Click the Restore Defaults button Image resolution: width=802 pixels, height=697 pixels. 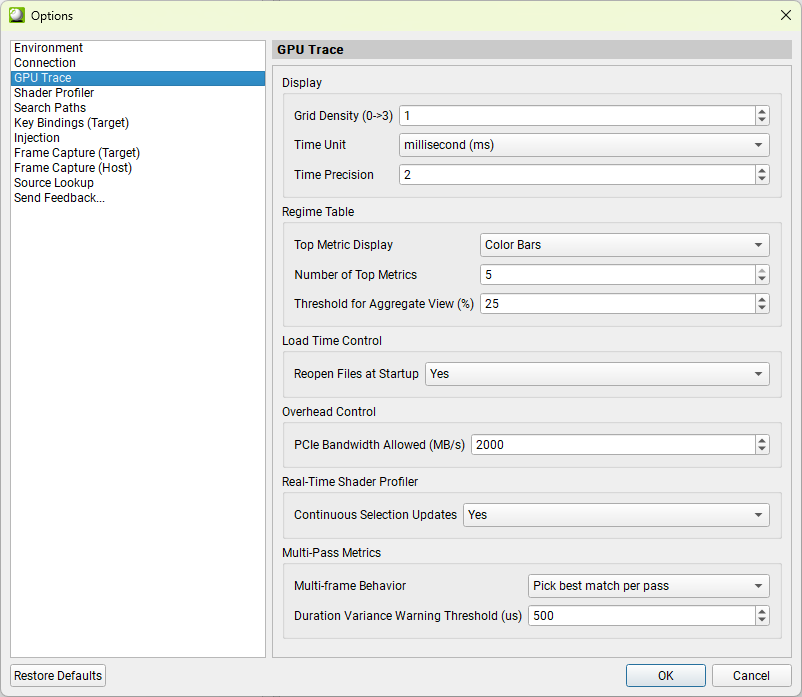[58, 676]
